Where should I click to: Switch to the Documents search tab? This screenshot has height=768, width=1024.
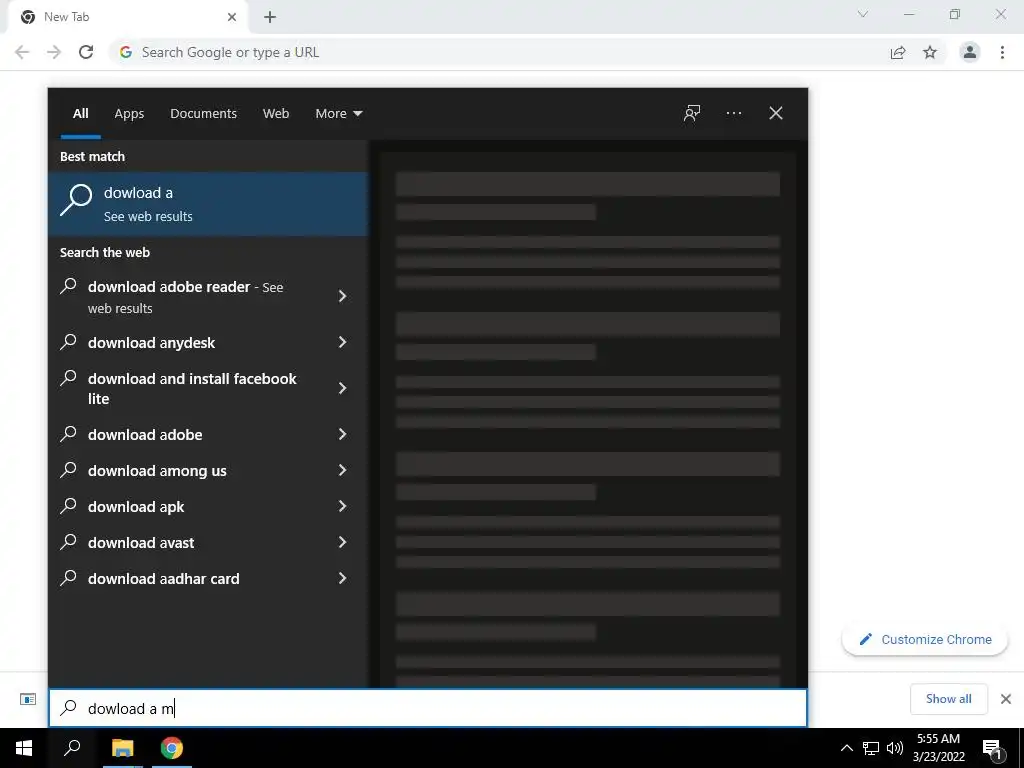point(203,114)
